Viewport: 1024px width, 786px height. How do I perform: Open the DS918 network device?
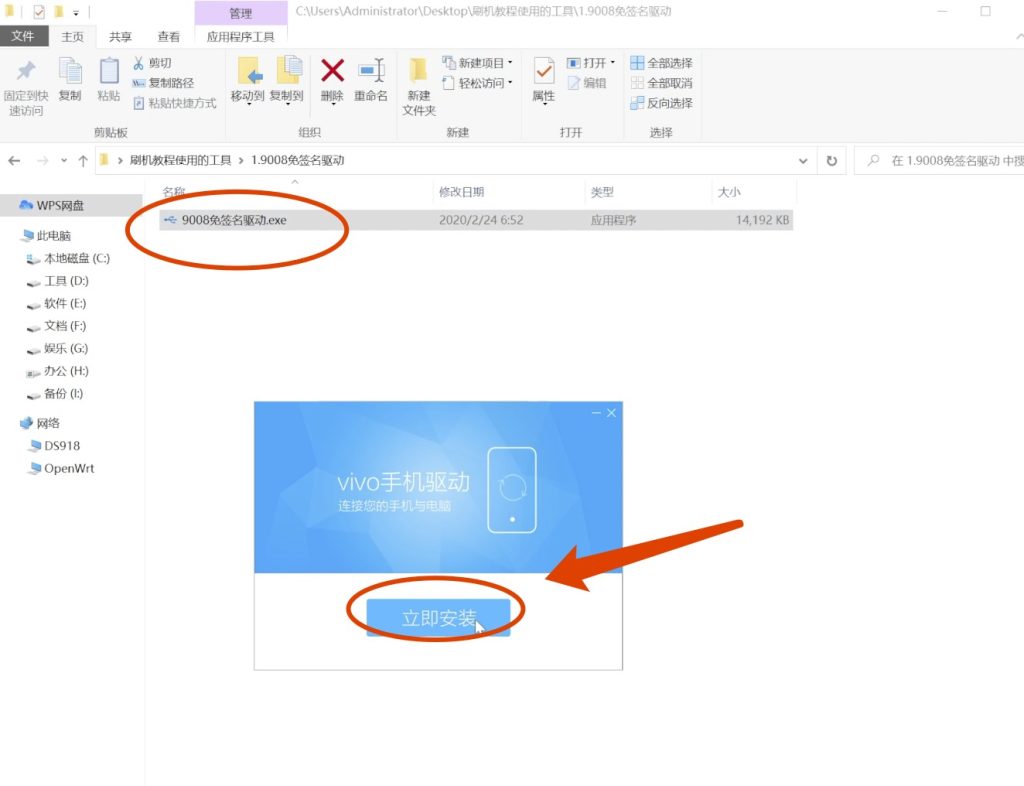coord(62,446)
